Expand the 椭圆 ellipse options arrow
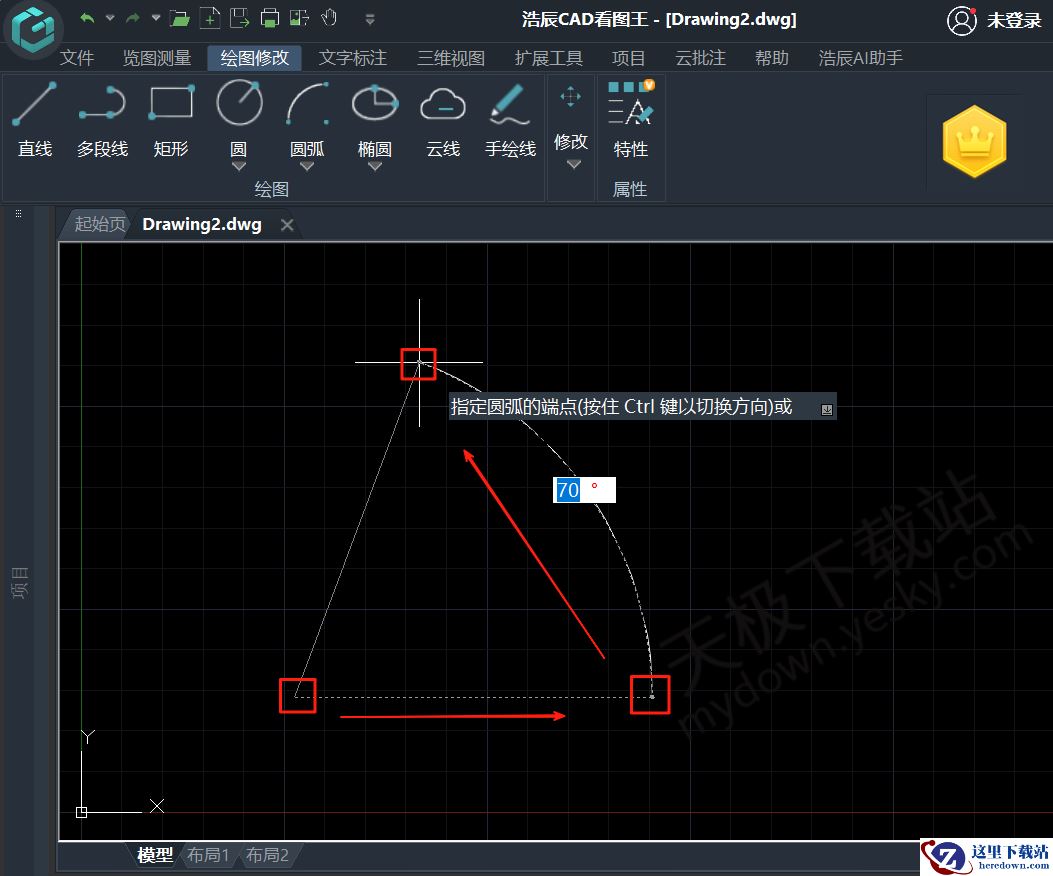1053x876 pixels. coord(375,166)
